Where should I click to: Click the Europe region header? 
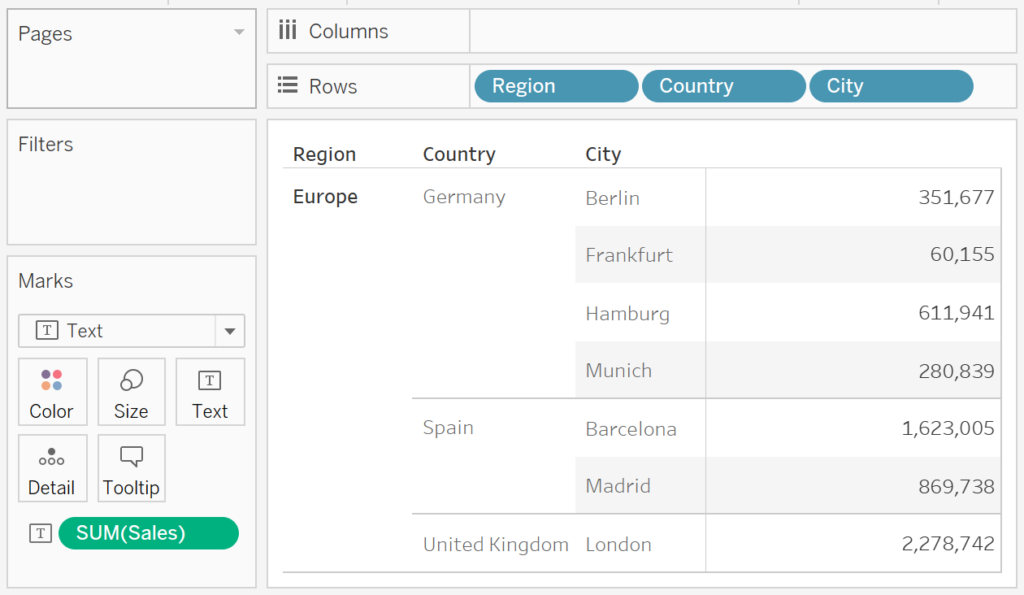point(325,197)
